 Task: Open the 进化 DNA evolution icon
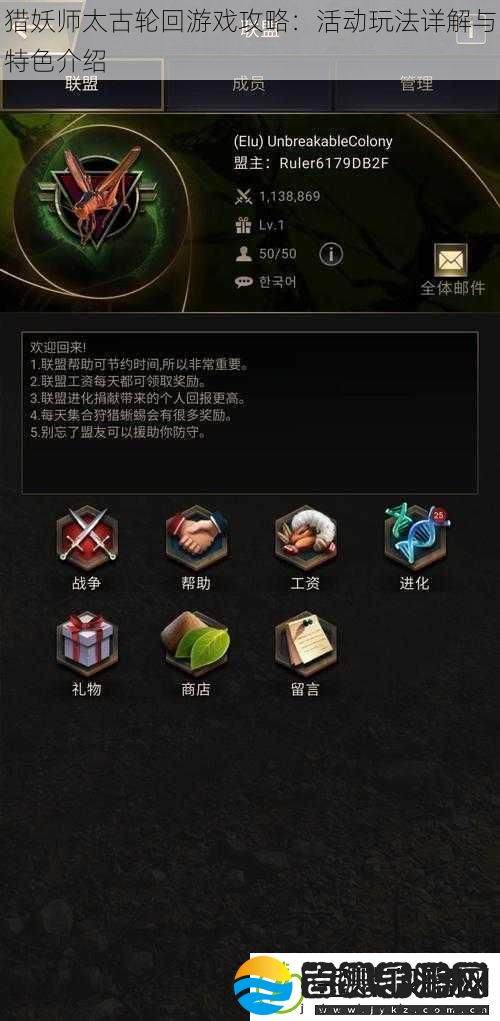[415, 537]
